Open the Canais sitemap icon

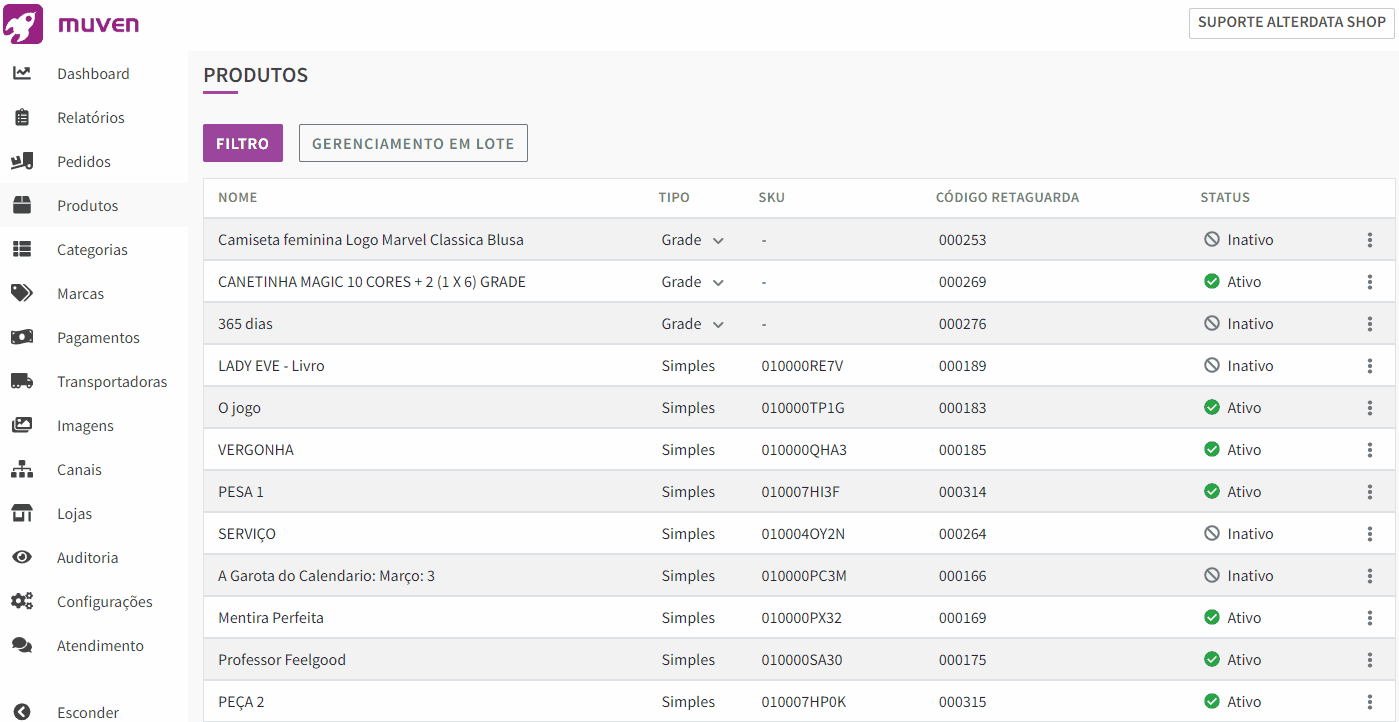tap(22, 469)
